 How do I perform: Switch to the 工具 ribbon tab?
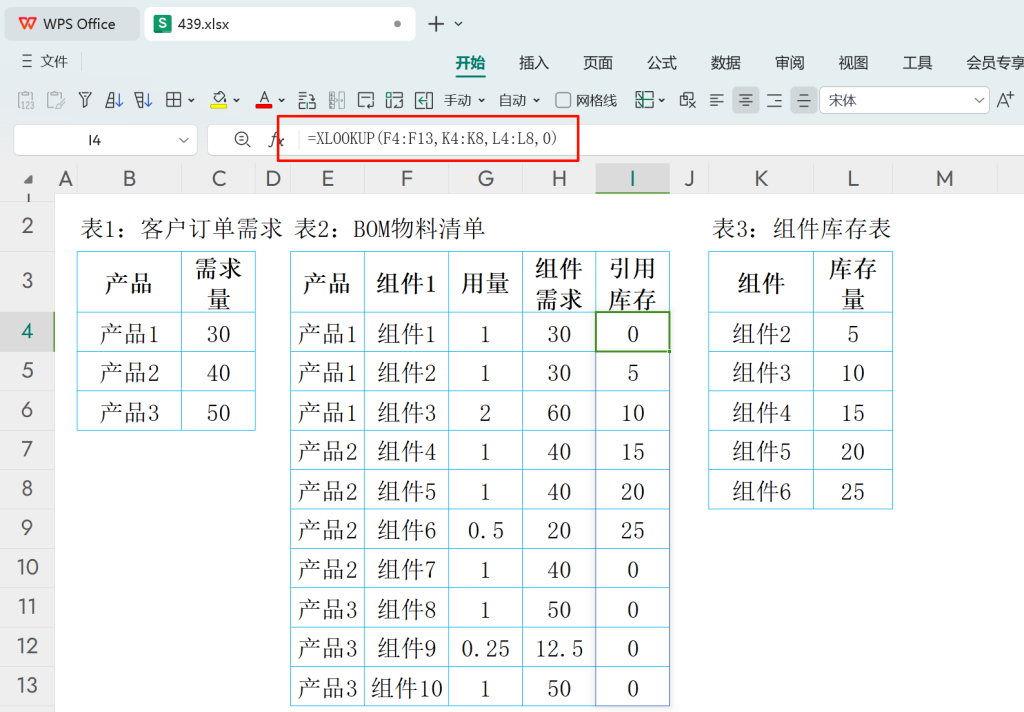917,63
